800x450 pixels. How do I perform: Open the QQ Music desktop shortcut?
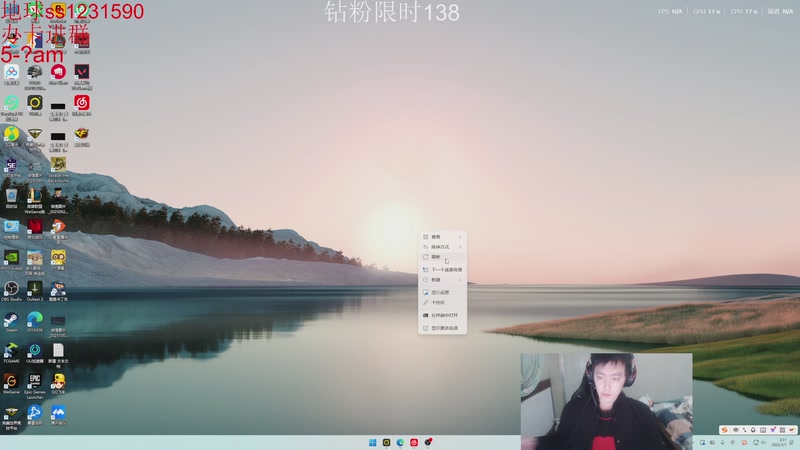(x=11, y=134)
